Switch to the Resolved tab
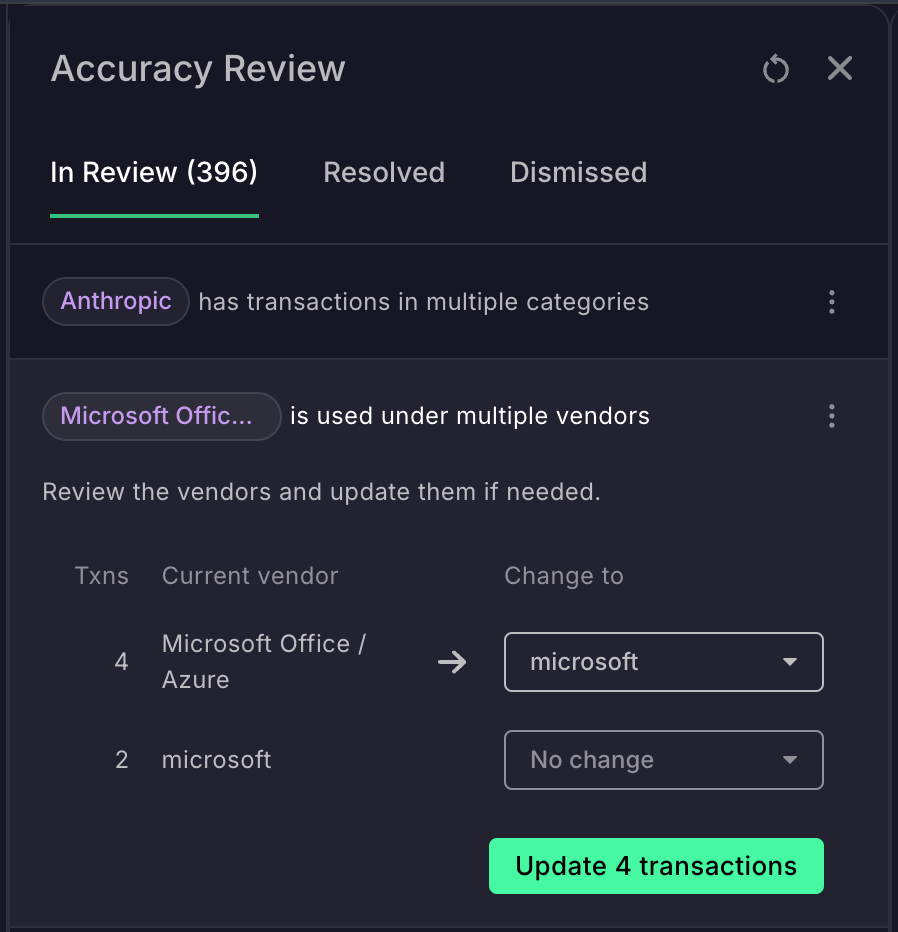The height and width of the screenshot is (932, 898). (384, 172)
